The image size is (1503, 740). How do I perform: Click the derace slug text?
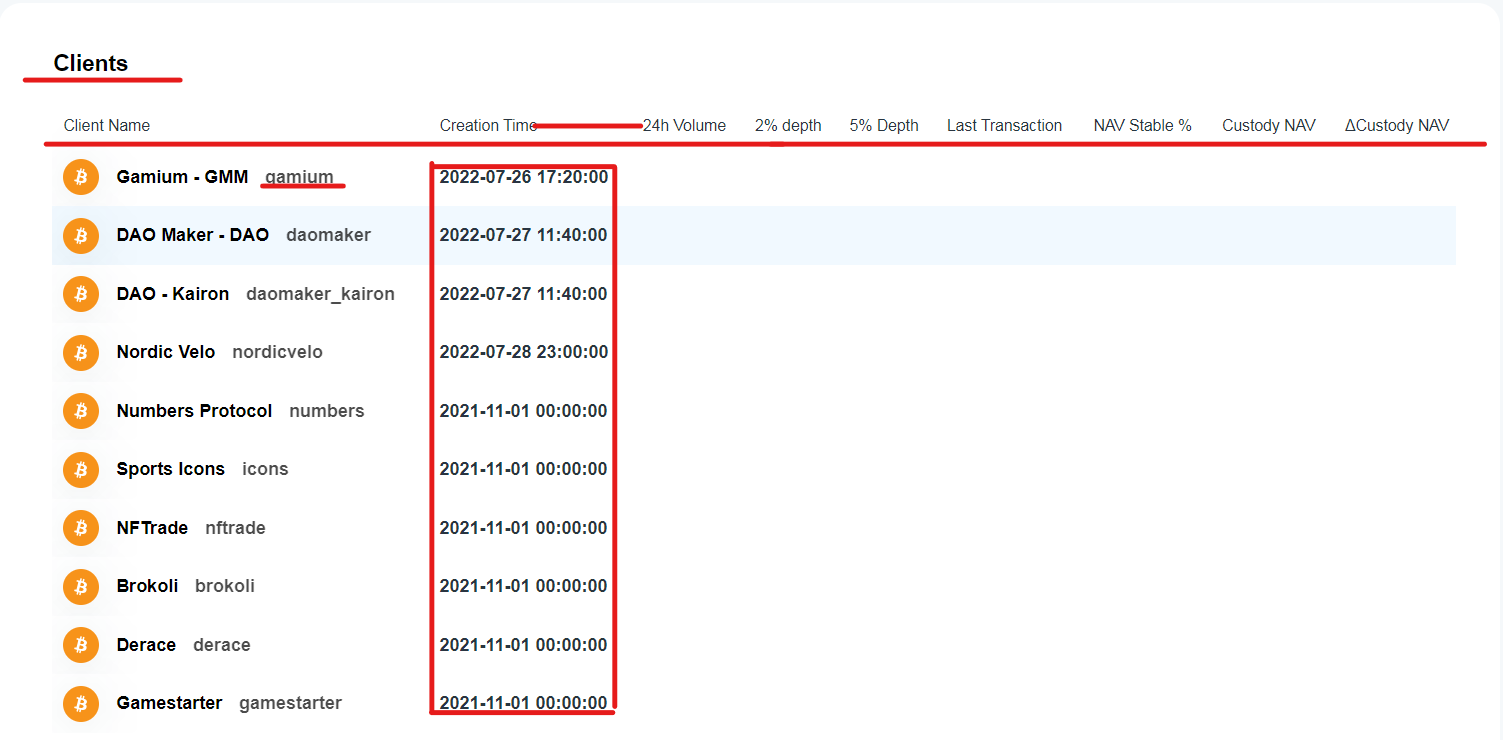point(222,645)
